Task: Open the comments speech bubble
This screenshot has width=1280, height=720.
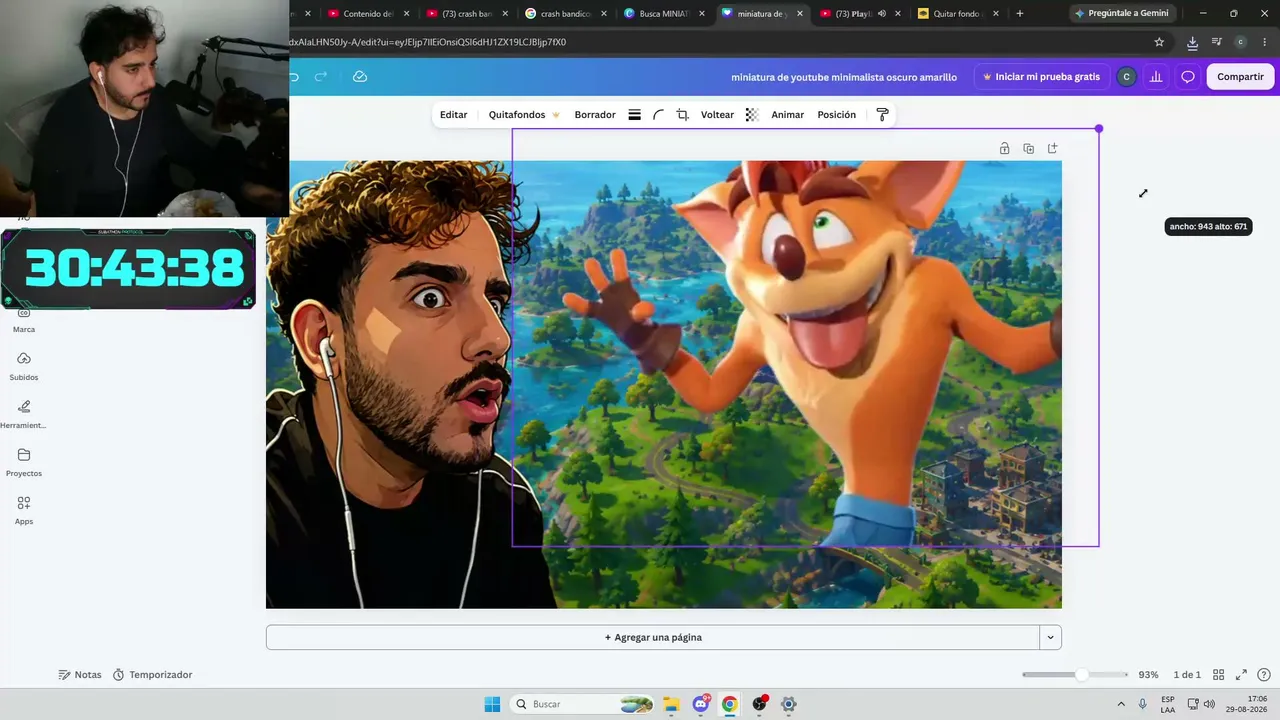Action: tap(1188, 77)
